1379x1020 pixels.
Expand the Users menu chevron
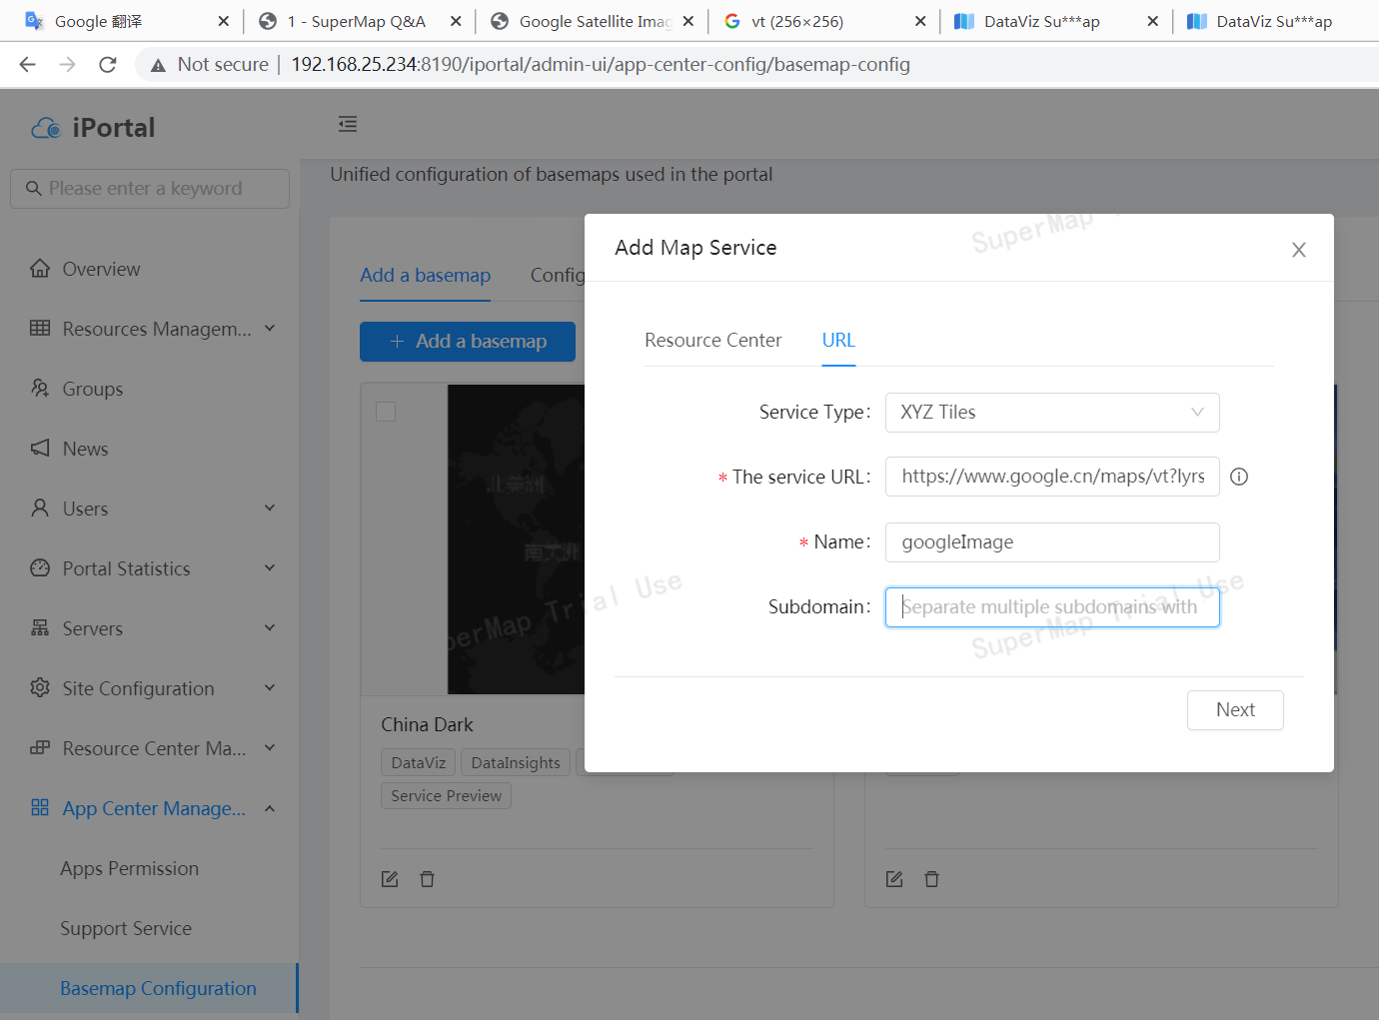coord(270,508)
